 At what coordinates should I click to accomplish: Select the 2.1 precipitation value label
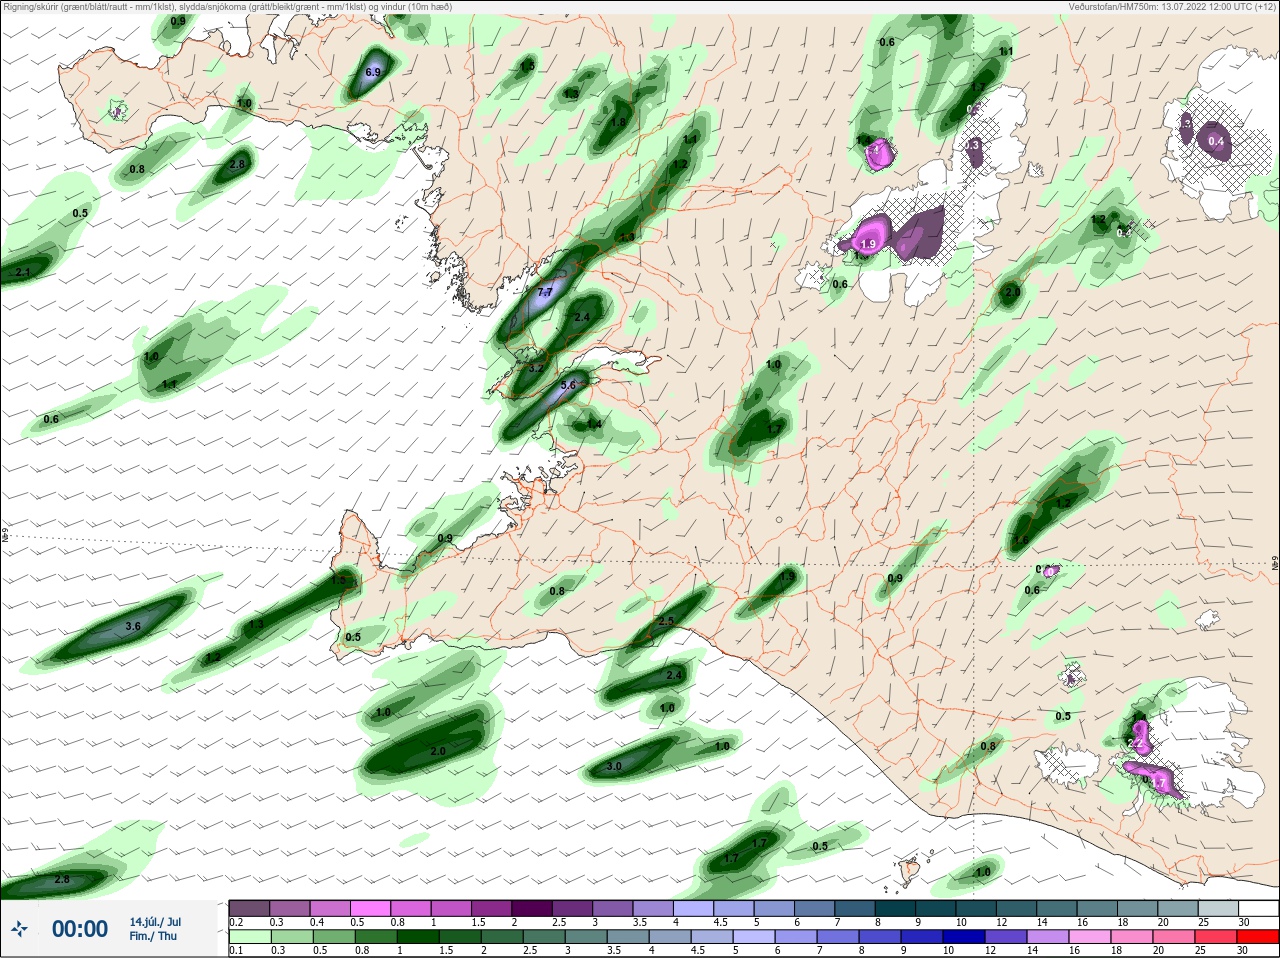click(x=23, y=272)
